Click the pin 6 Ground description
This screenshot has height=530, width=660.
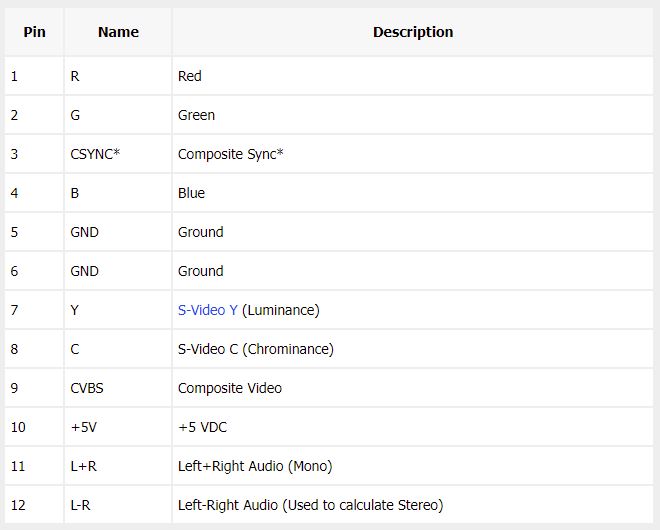pos(200,271)
